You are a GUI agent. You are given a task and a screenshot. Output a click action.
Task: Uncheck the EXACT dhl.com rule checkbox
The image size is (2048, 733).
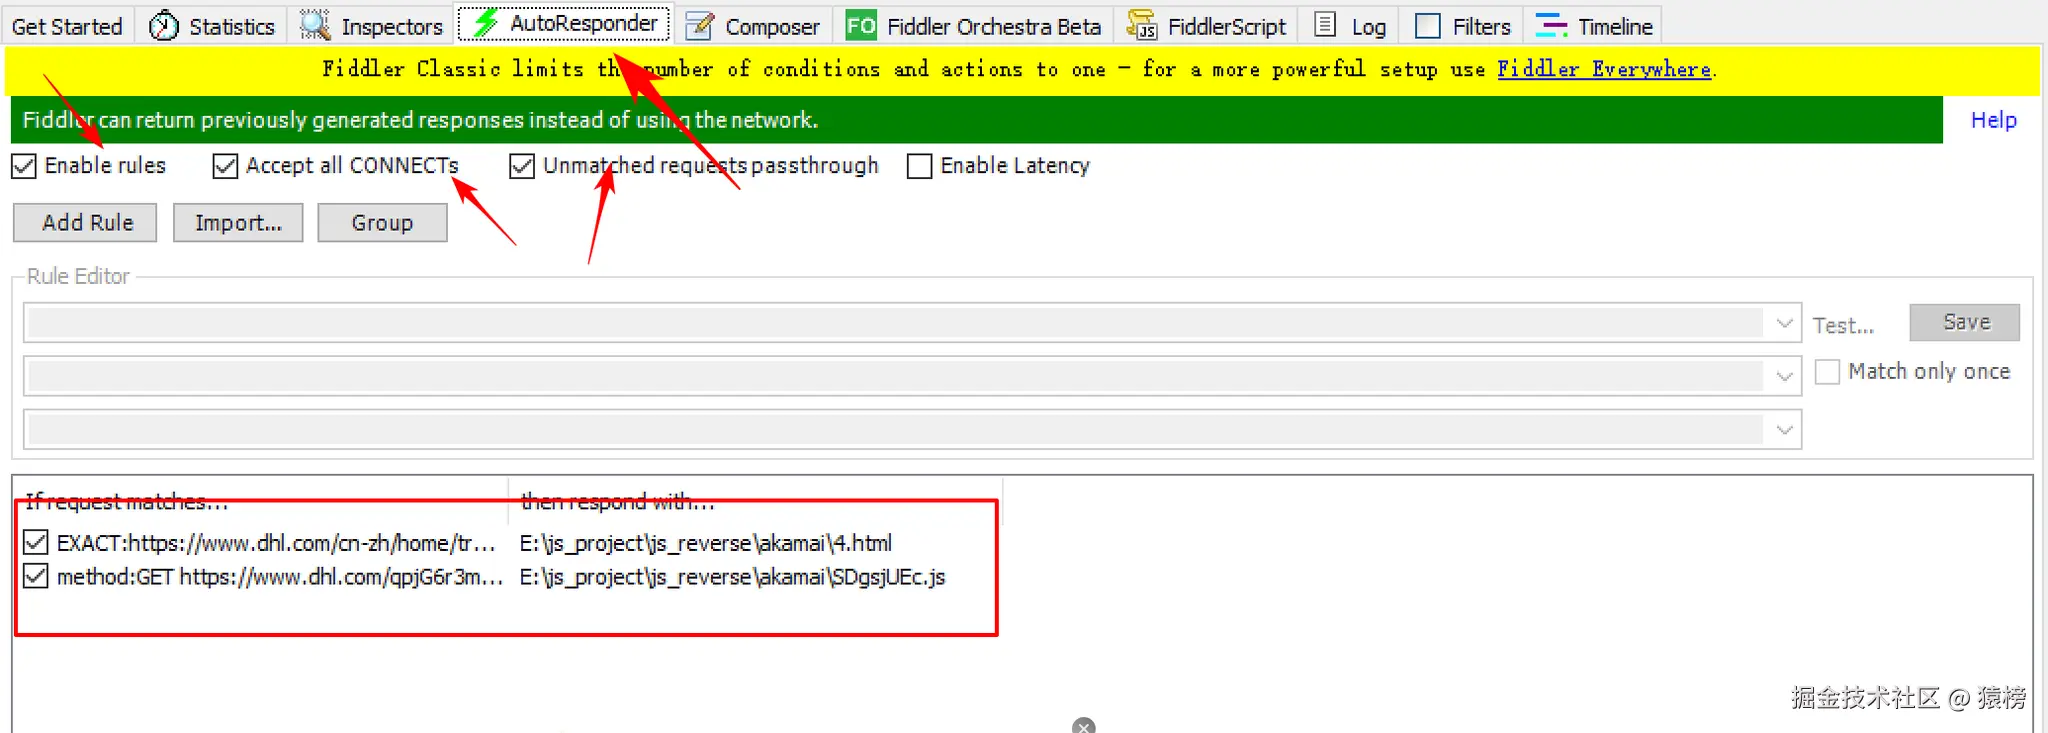[36, 543]
